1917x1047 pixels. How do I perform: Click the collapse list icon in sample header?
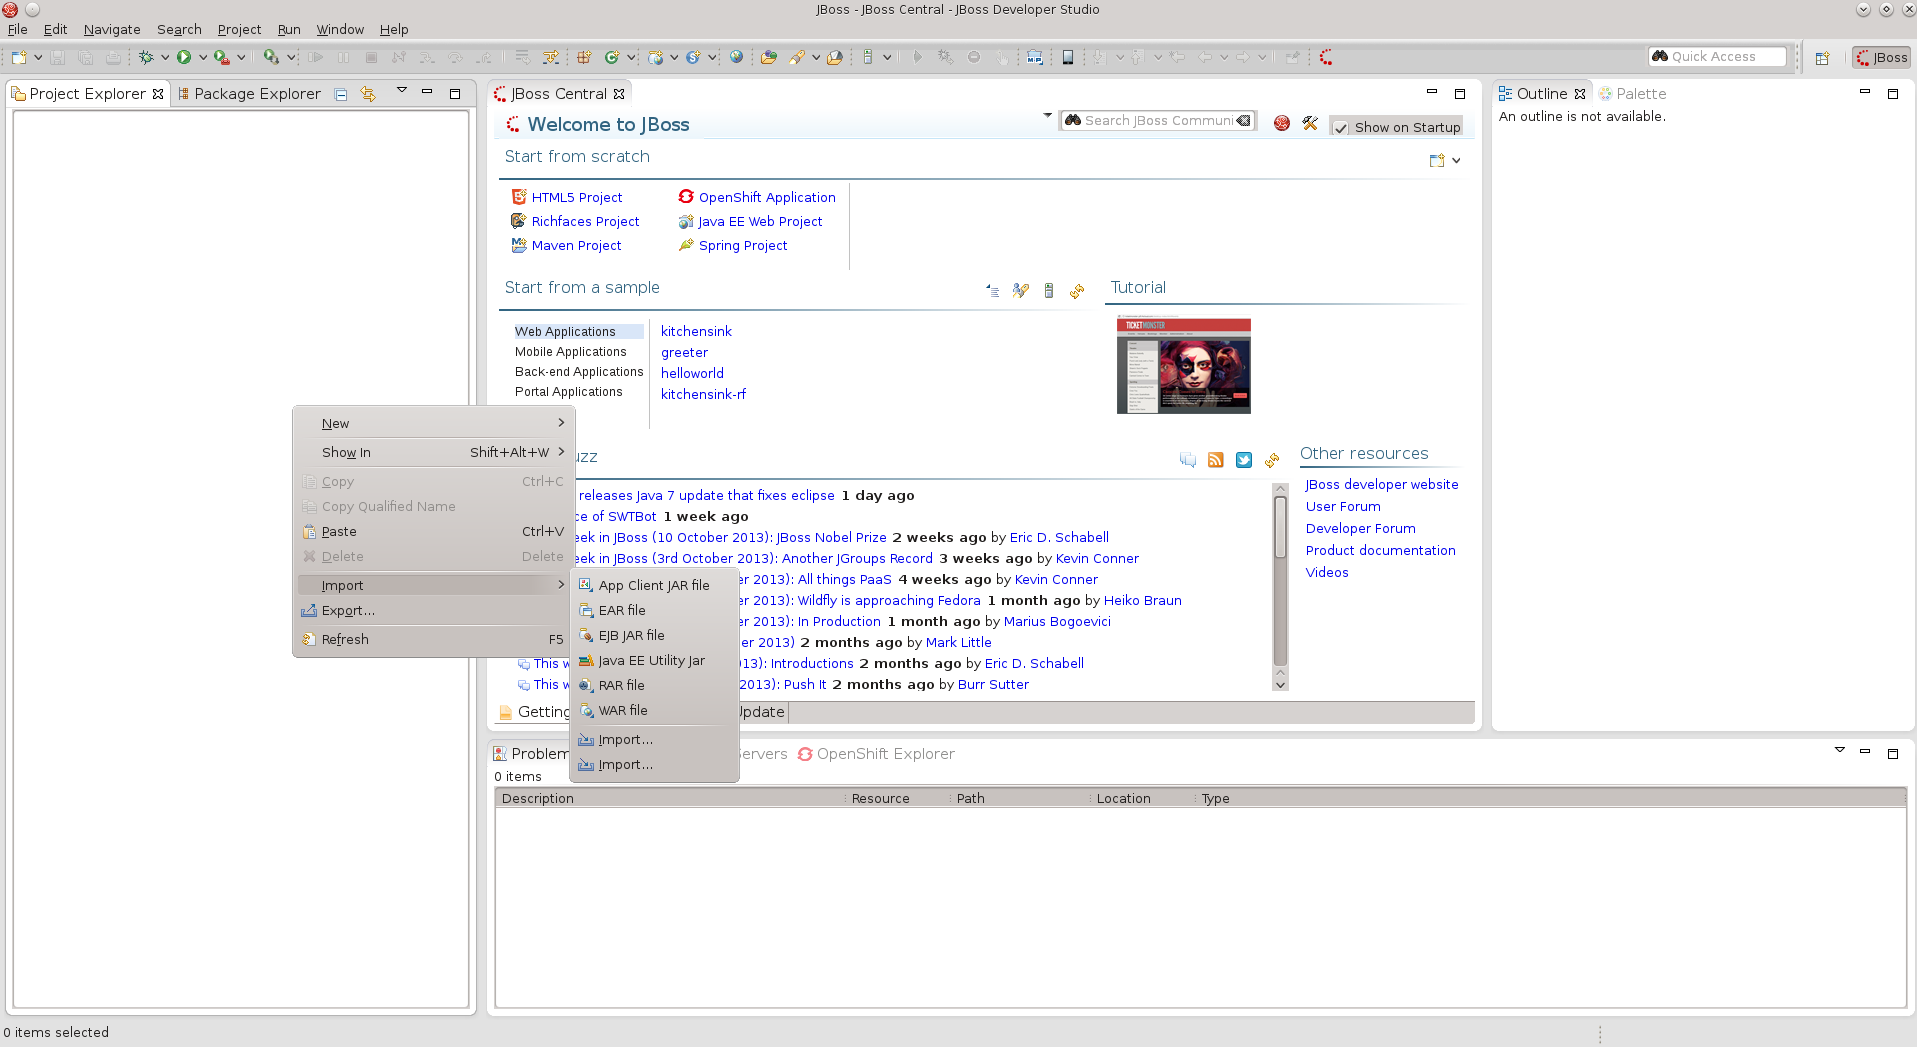click(993, 291)
